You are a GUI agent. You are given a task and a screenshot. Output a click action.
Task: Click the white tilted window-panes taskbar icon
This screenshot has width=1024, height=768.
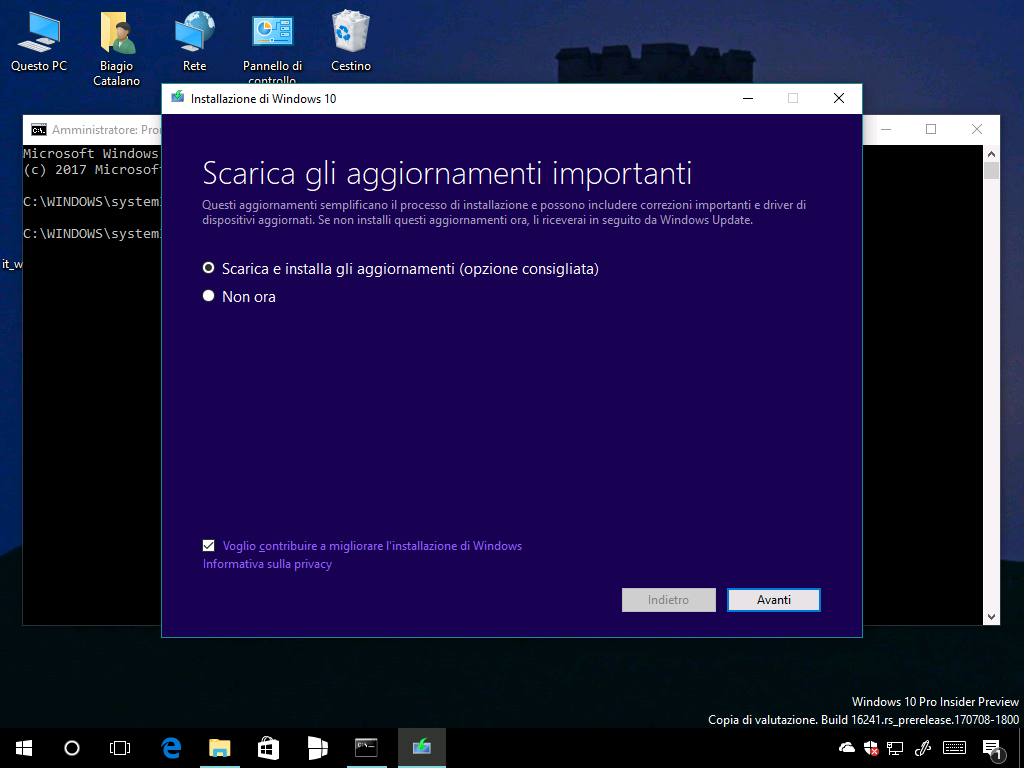coord(317,748)
